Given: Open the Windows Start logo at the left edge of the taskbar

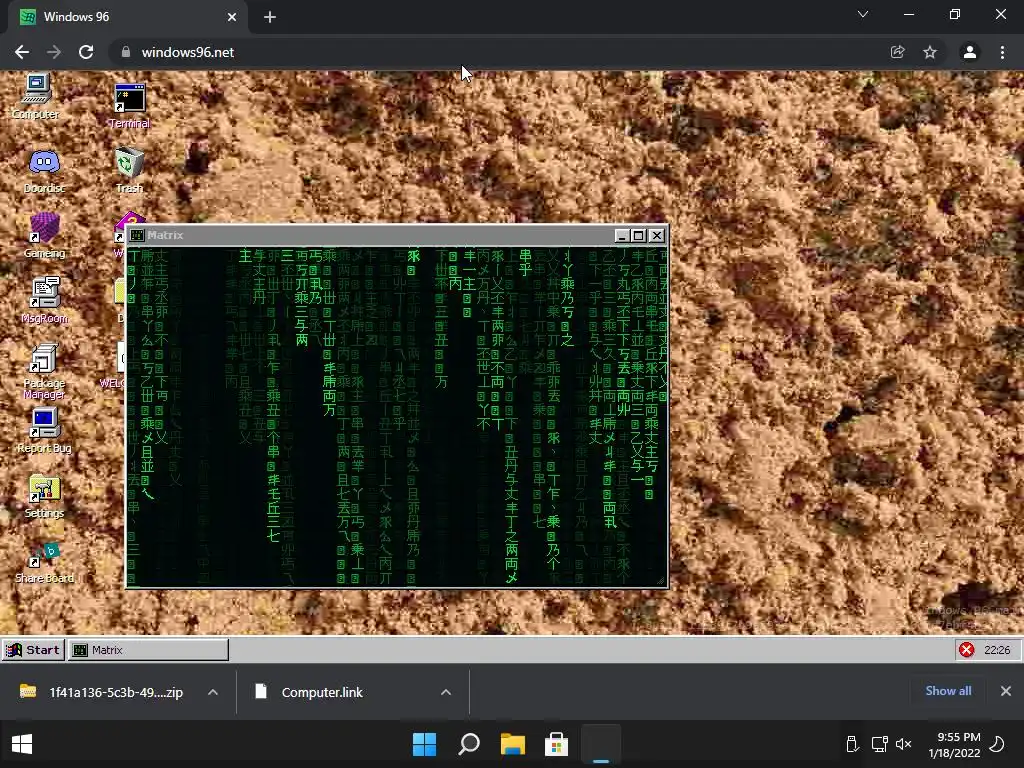Looking at the screenshot, I should click(22, 744).
